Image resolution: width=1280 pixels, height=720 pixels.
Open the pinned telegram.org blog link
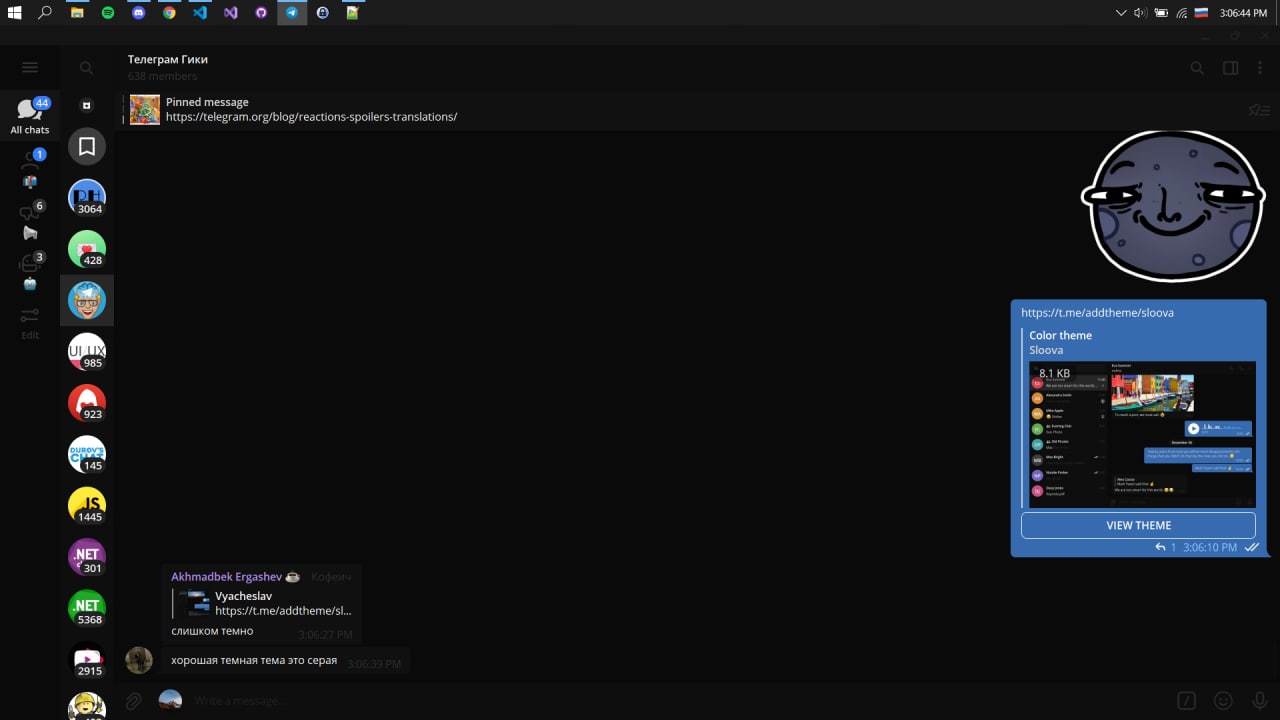[312, 117]
